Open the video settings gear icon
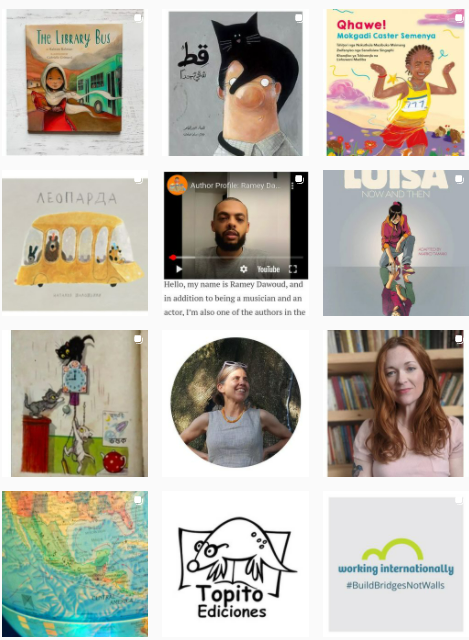 click(x=244, y=269)
